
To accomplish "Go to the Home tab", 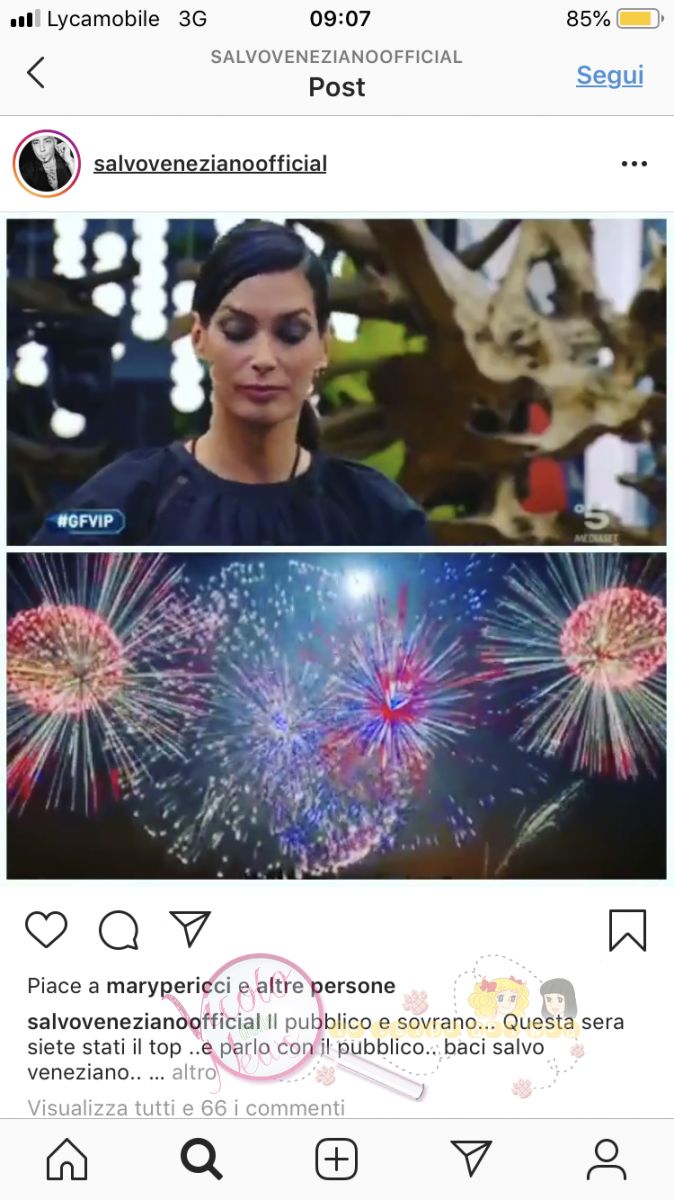I will [67, 1159].
